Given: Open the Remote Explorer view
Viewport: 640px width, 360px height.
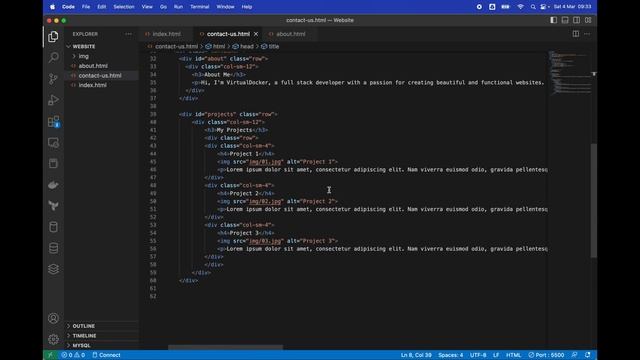Looking at the screenshot, I should click(53, 142).
